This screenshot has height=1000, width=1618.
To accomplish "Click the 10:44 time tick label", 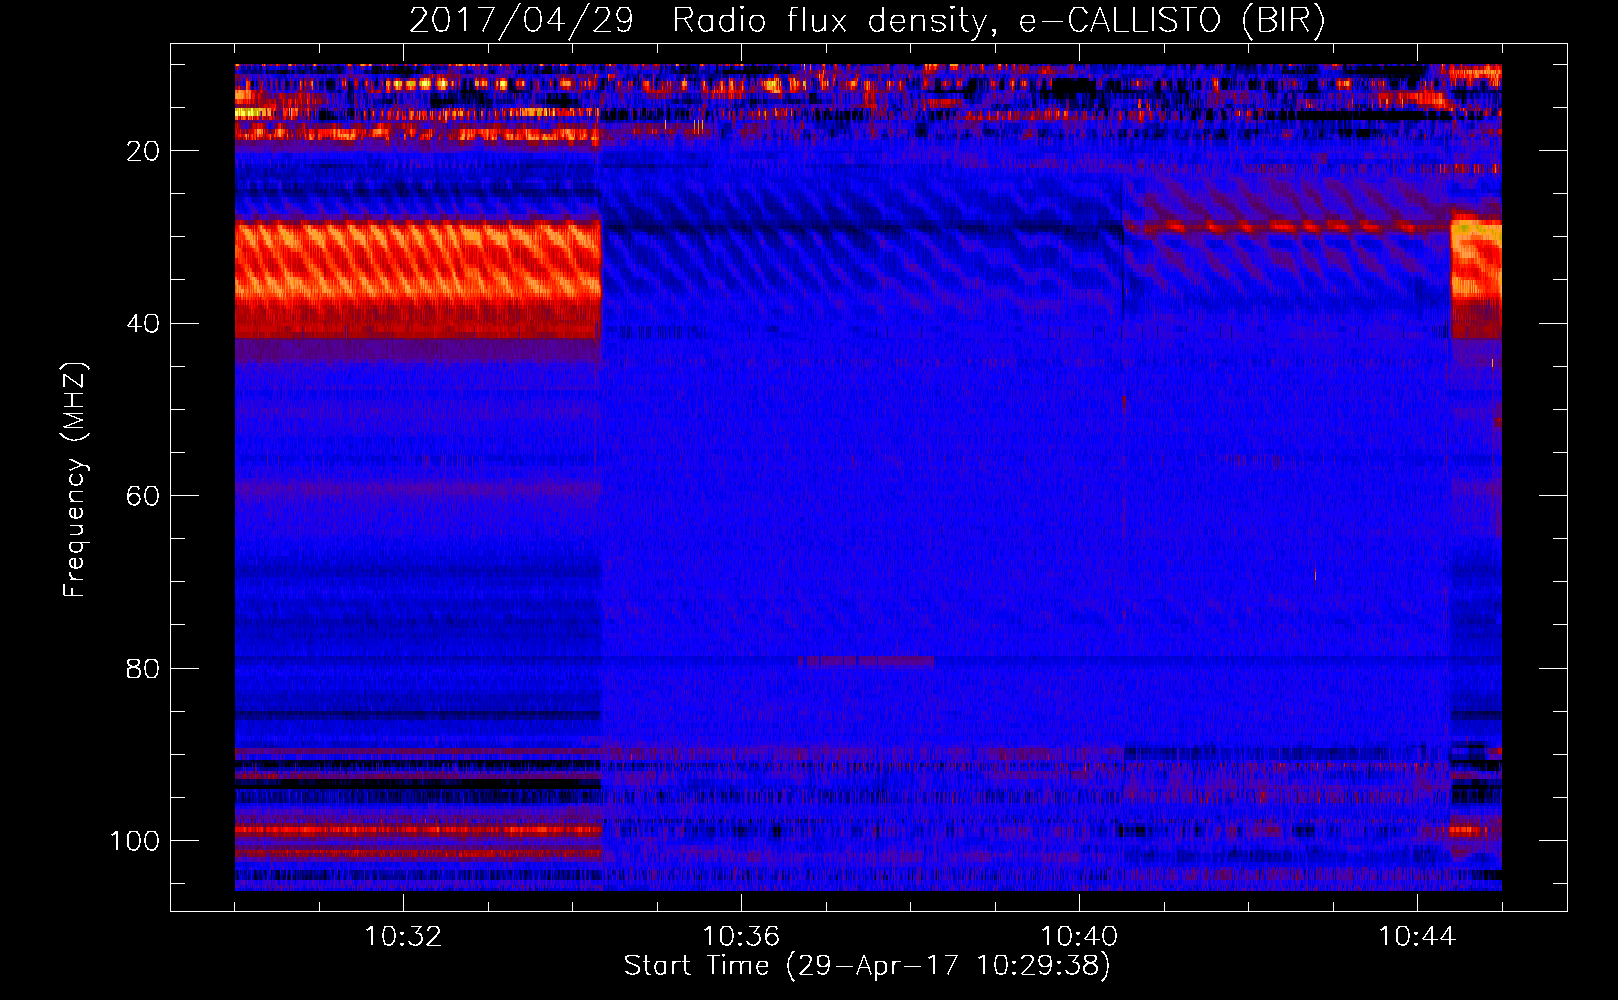I will 1417,937.
